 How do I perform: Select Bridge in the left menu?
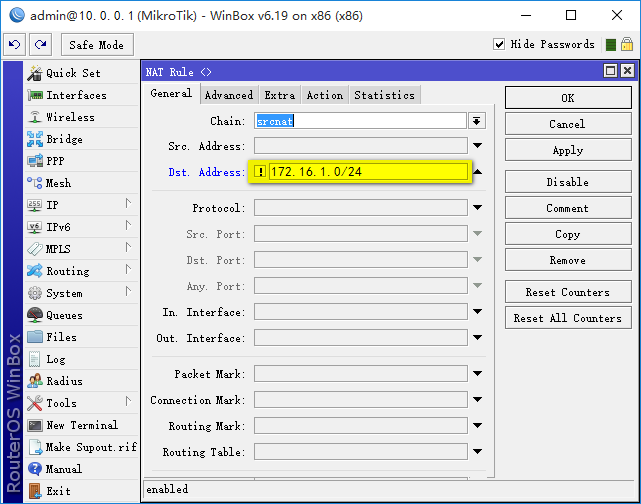tap(64, 139)
